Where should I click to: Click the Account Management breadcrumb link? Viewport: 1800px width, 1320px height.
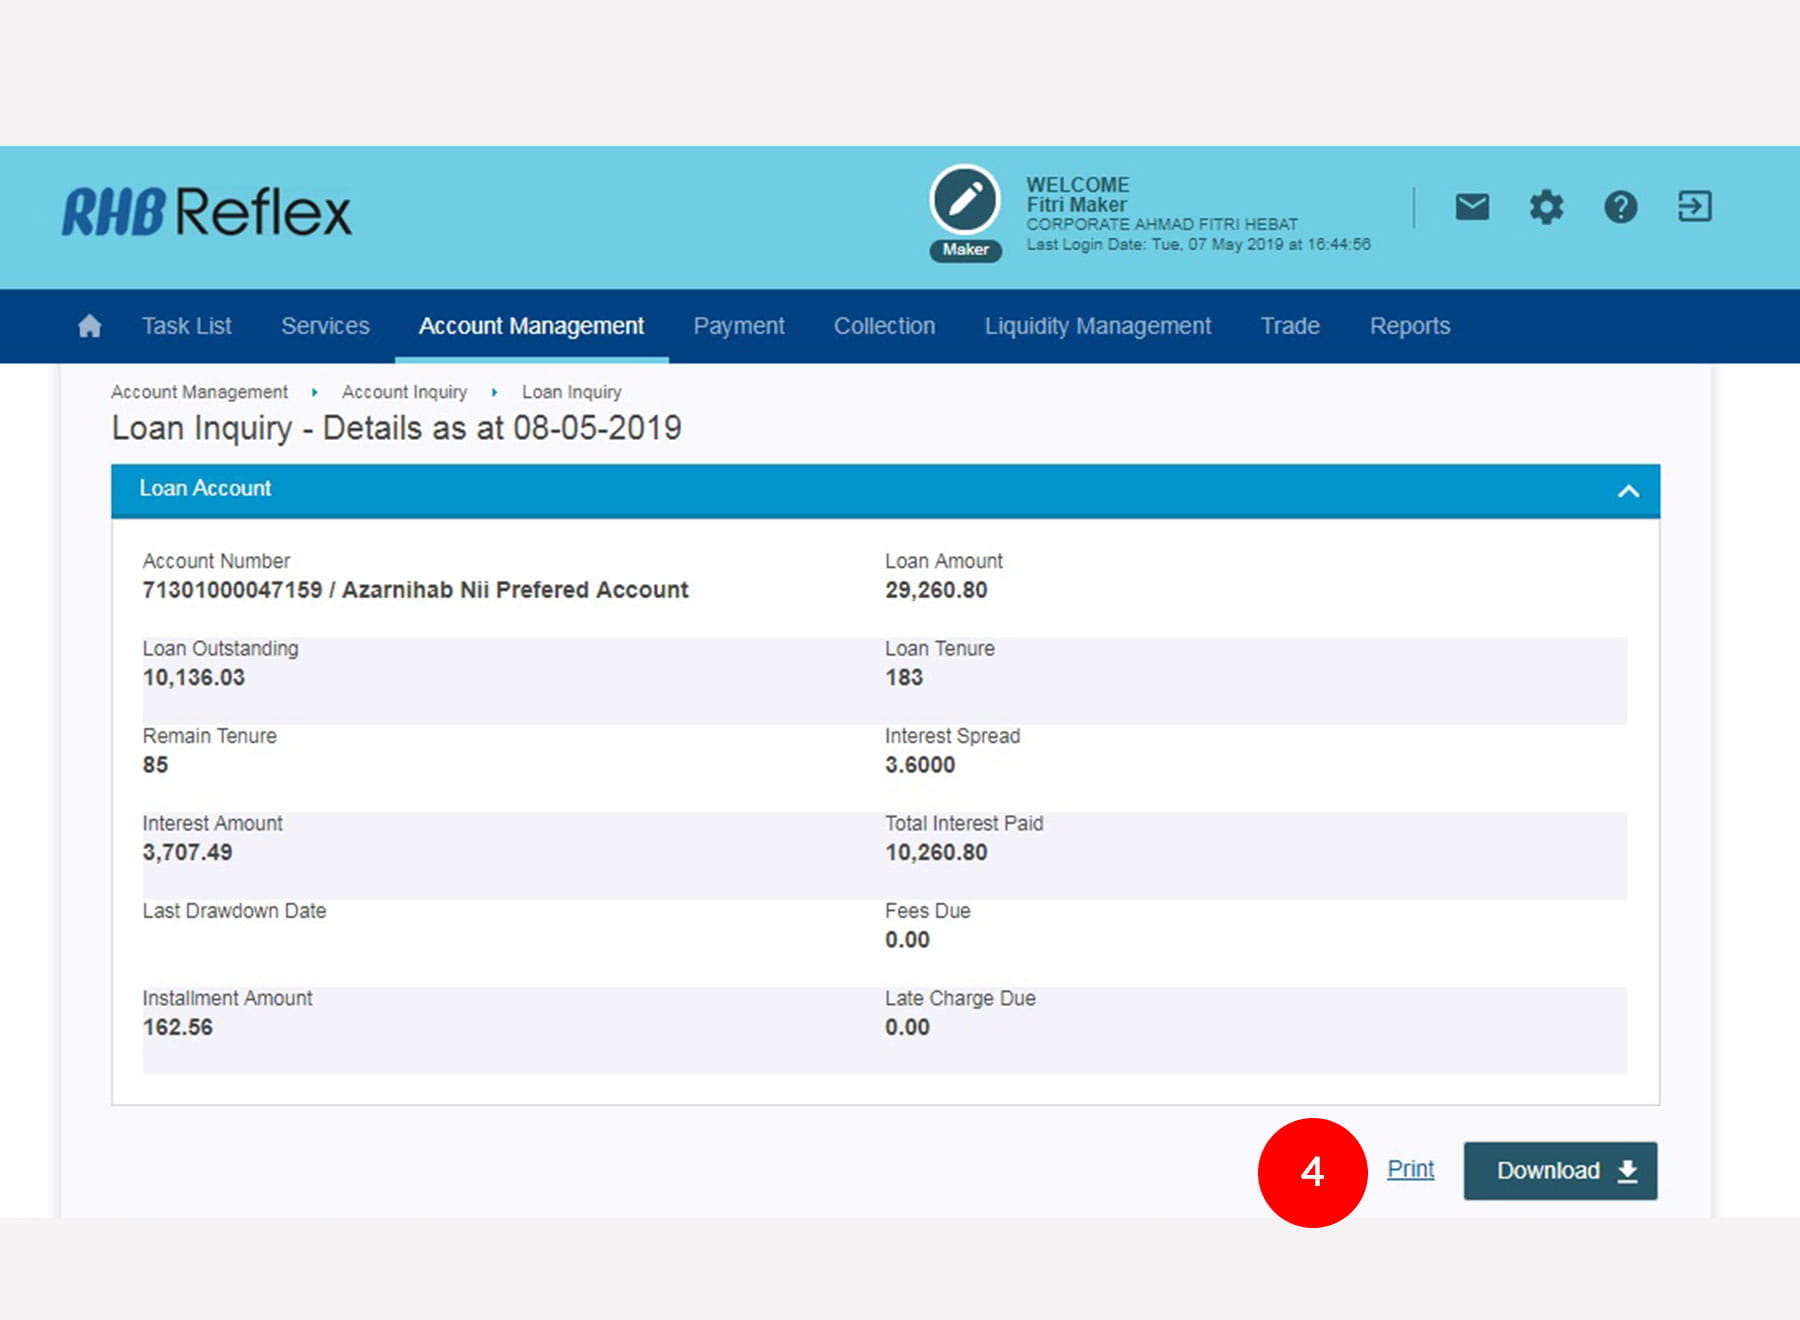(x=199, y=392)
